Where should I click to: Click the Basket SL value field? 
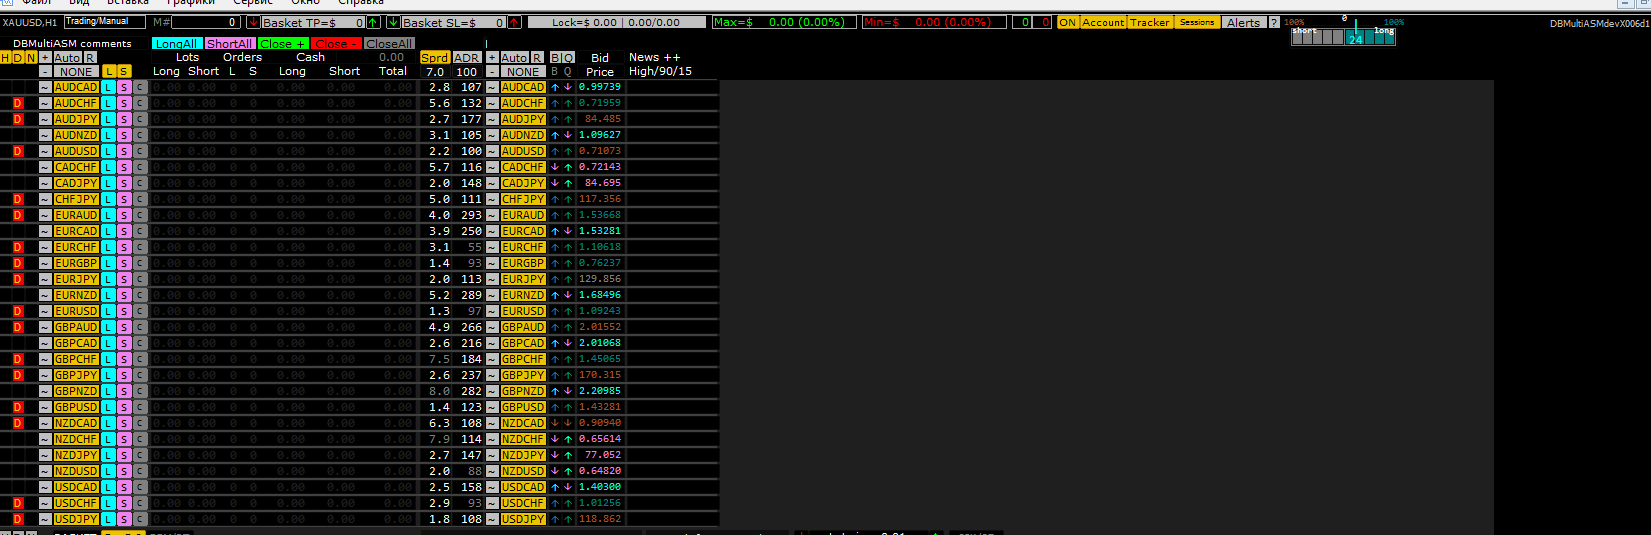(x=454, y=22)
